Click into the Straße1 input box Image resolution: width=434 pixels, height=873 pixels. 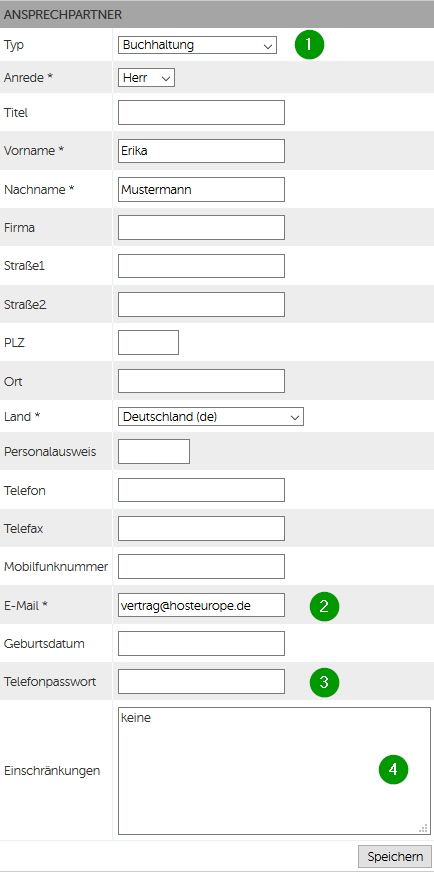tap(201, 266)
